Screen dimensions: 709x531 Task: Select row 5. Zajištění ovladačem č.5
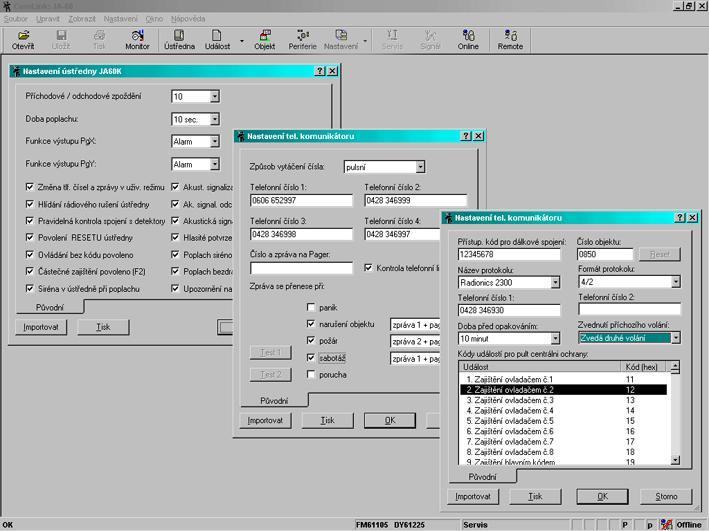563,421
